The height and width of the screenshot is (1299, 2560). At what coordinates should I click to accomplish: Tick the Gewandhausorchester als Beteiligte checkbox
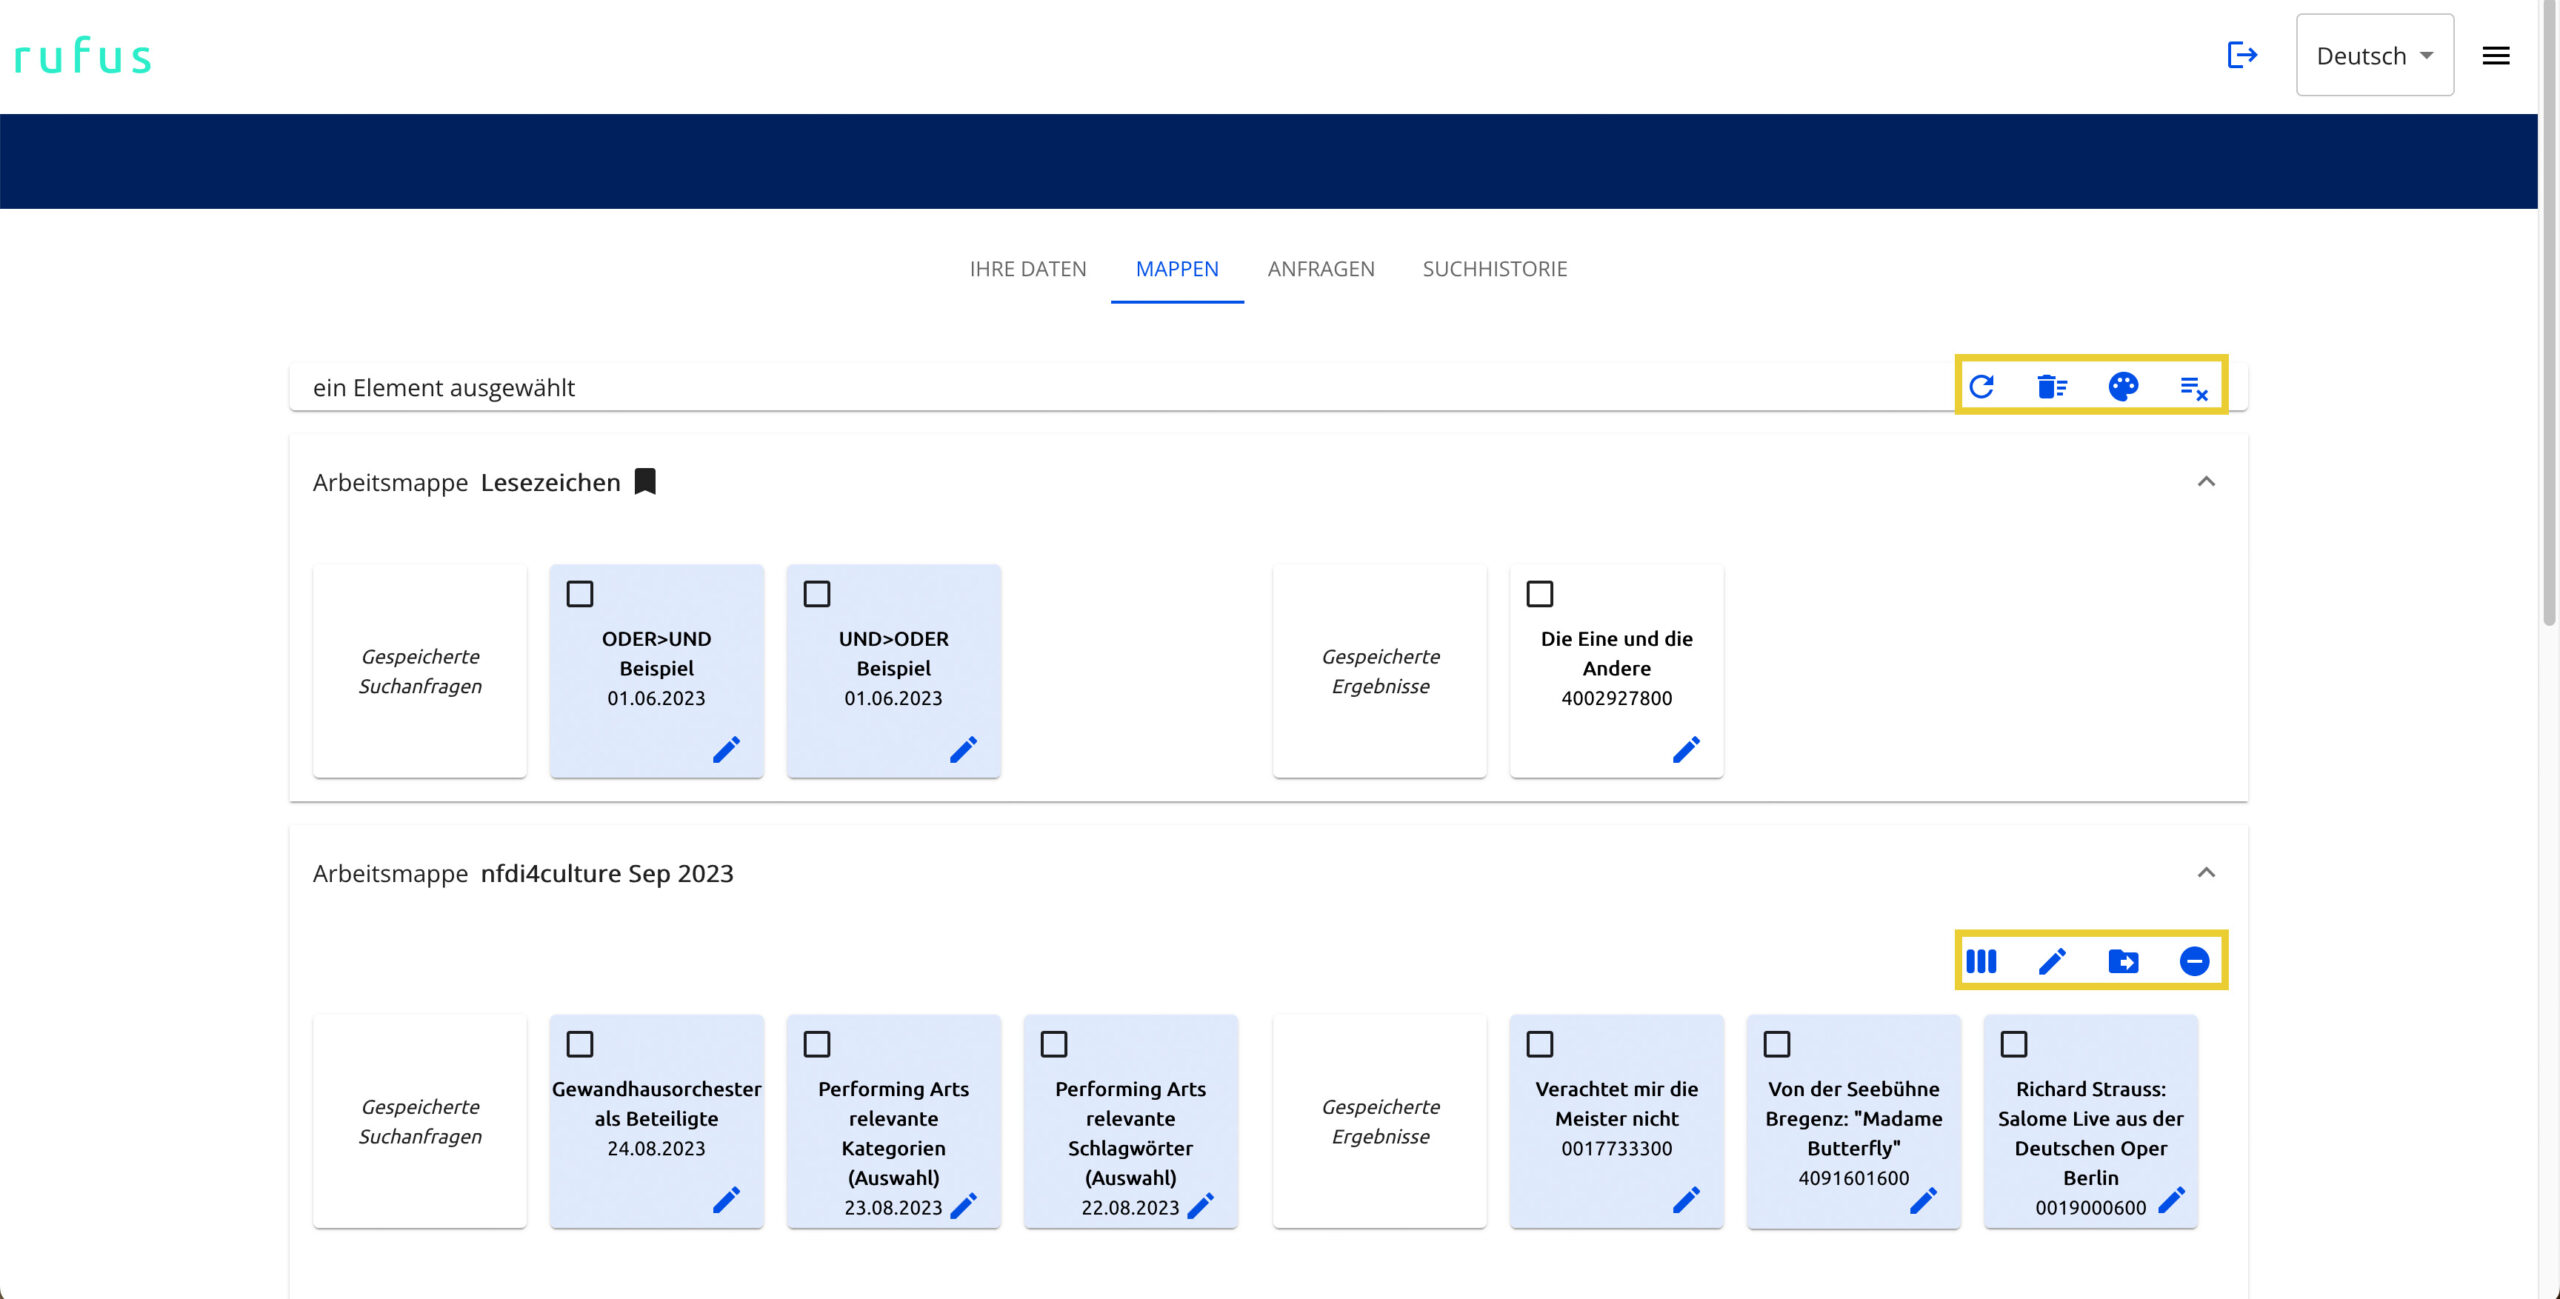click(580, 1044)
